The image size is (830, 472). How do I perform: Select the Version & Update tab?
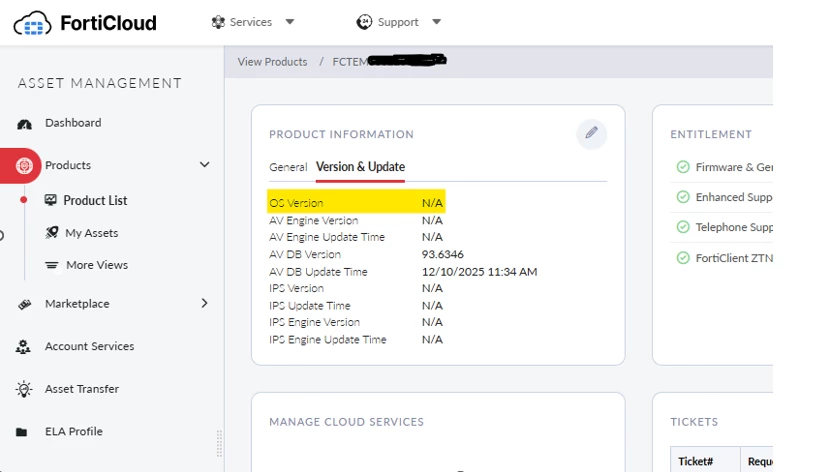point(360,167)
